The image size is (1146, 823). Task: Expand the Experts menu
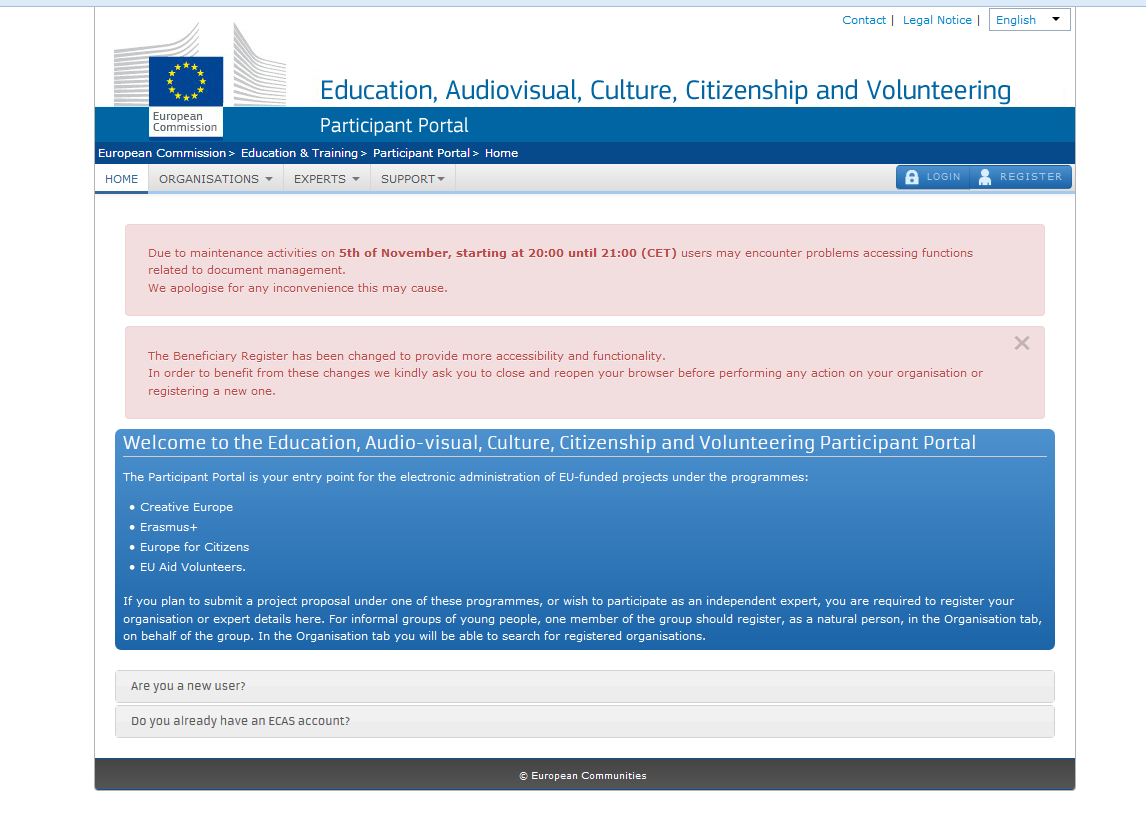[327, 179]
